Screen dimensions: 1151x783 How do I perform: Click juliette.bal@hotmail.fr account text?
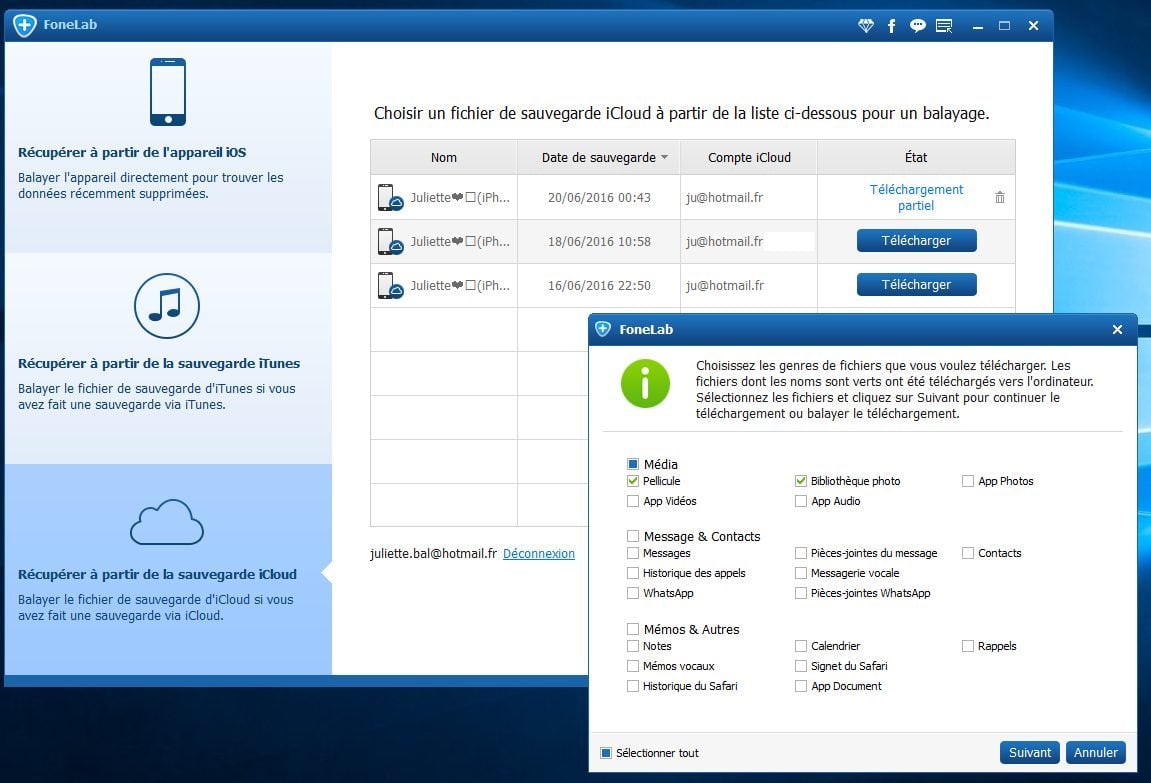(433, 553)
